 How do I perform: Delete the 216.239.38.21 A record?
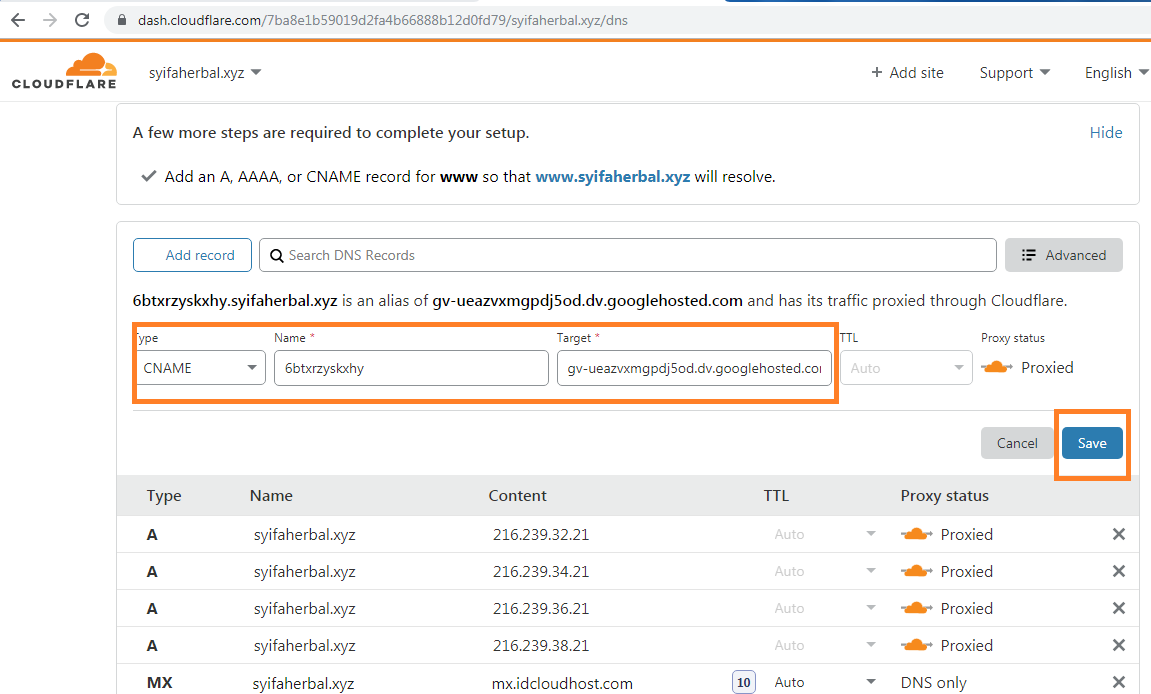pyautogui.click(x=1119, y=645)
